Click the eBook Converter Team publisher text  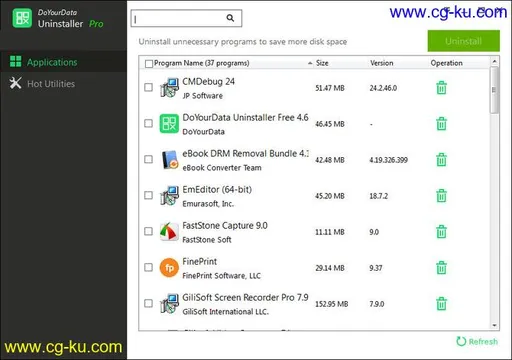coord(222,168)
